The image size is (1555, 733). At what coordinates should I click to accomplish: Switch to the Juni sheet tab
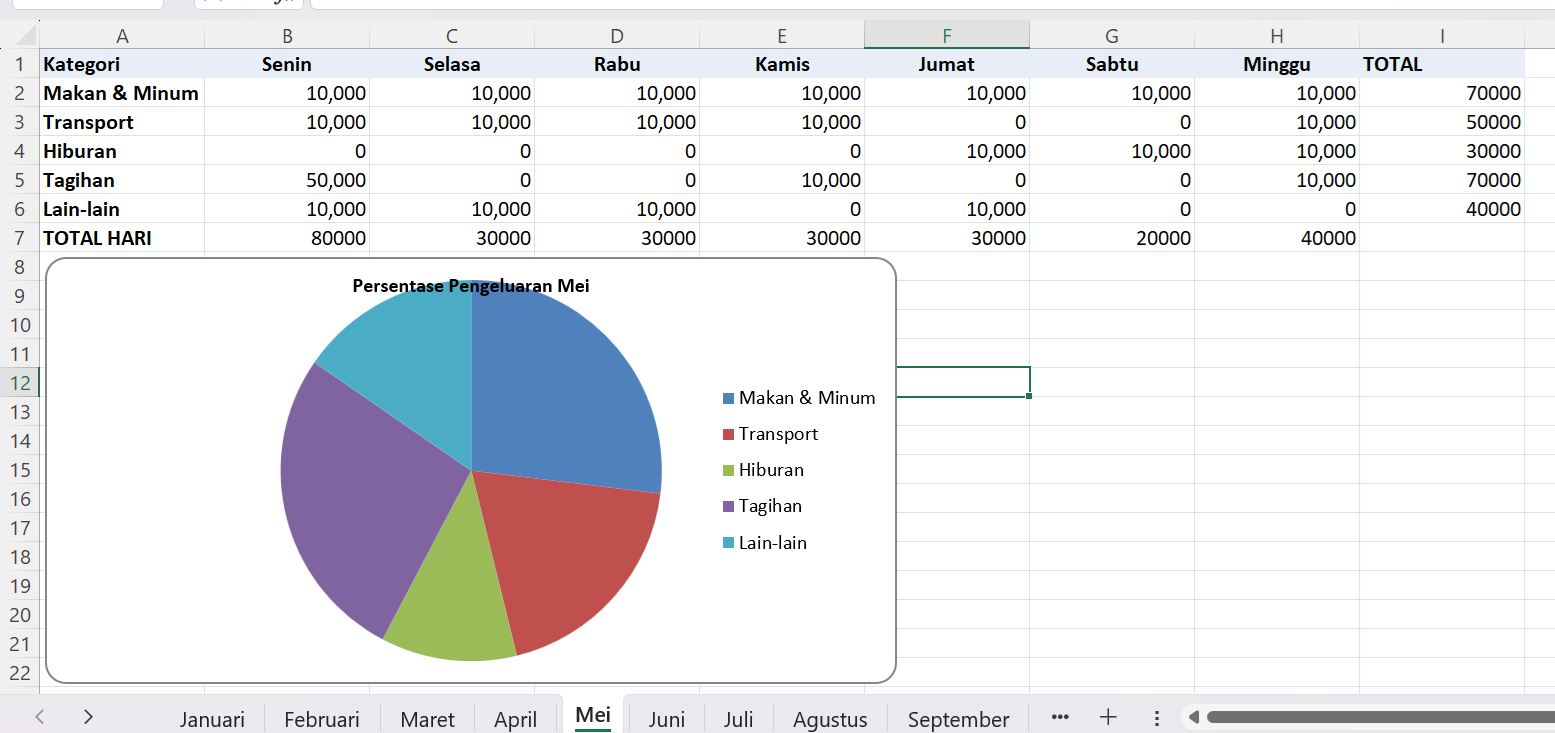(x=666, y=717)
